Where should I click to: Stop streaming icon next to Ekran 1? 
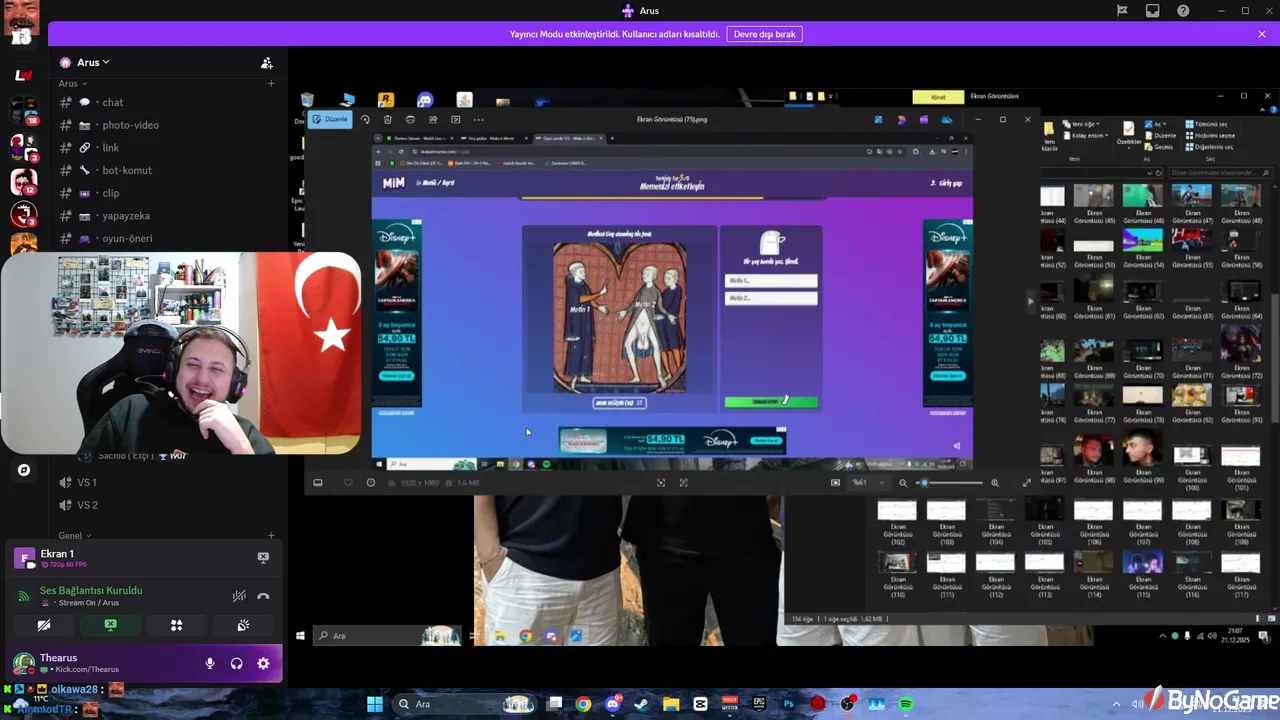[x=263, y=557]
